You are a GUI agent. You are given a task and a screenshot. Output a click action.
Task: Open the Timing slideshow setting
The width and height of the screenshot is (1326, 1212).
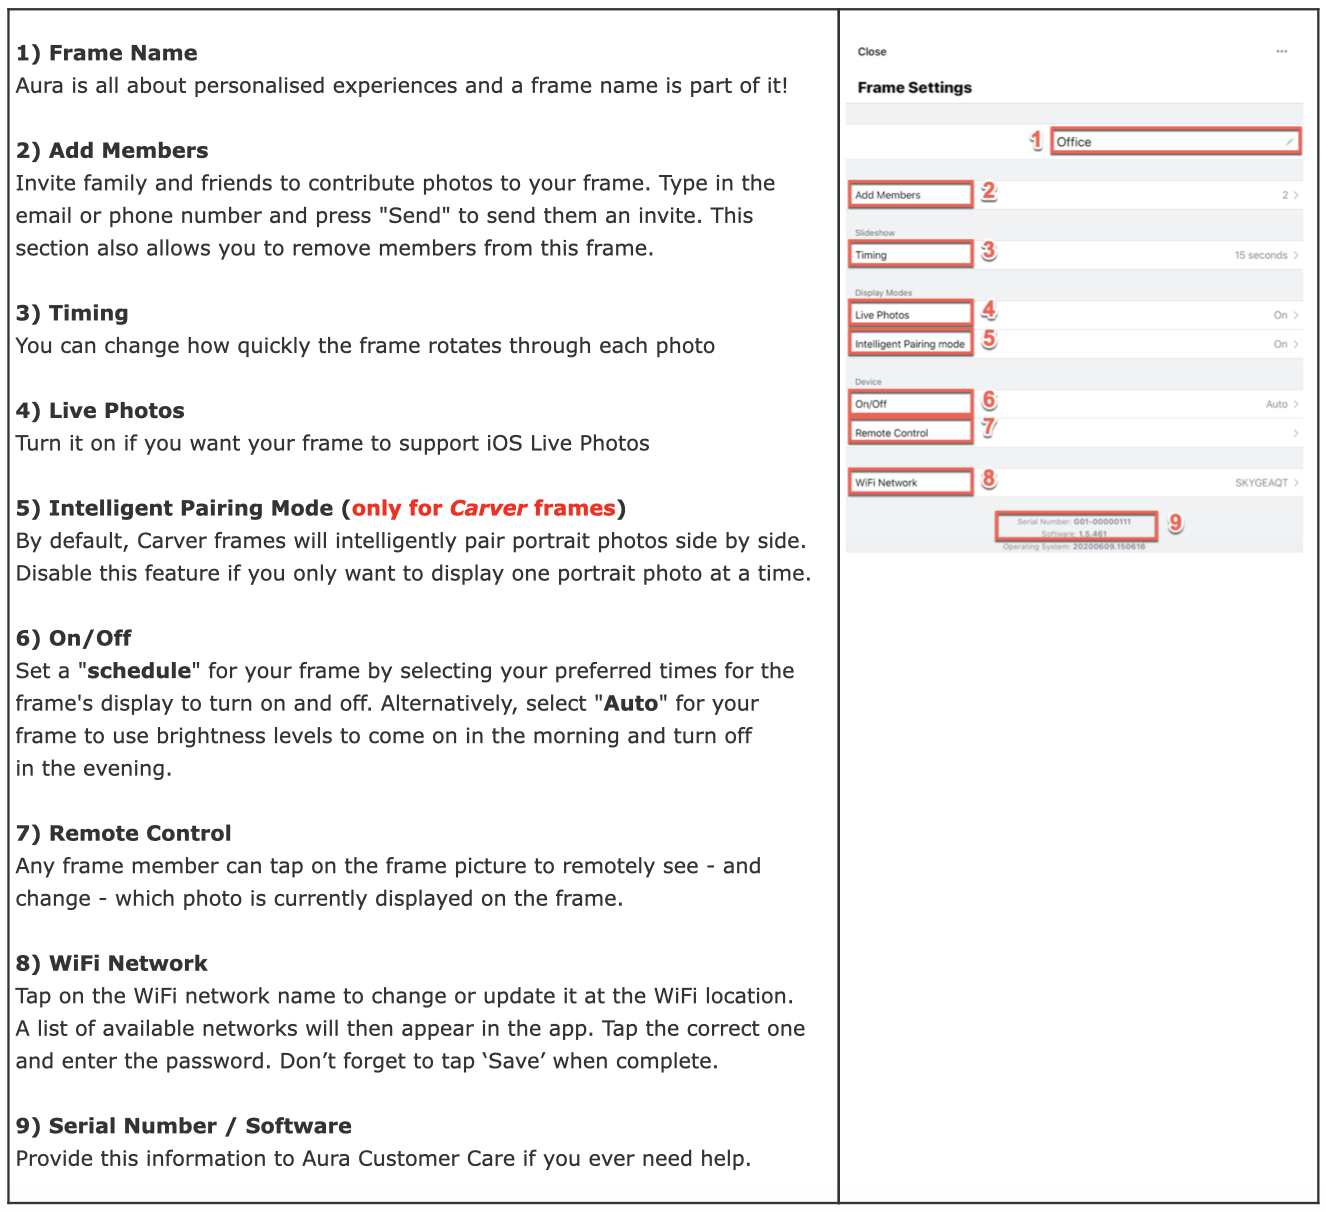[x=1074, y=255]
